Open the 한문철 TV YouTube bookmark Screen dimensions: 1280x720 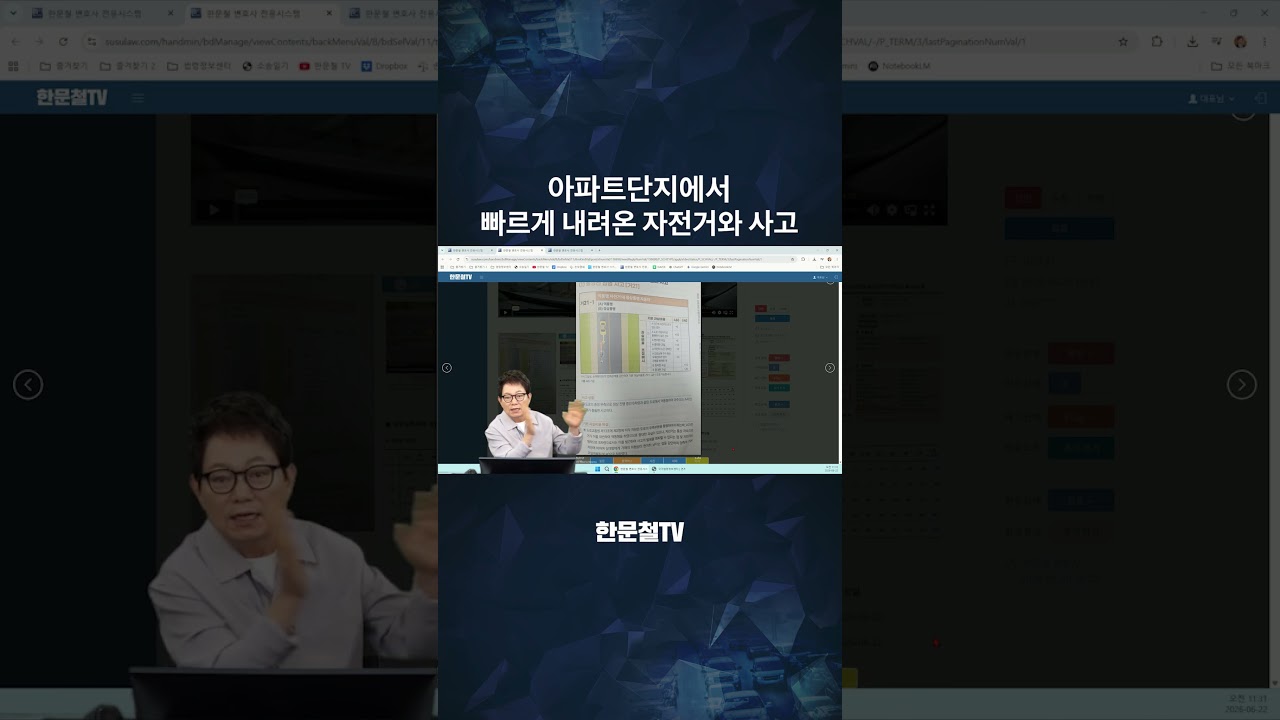tap(325, 66)
